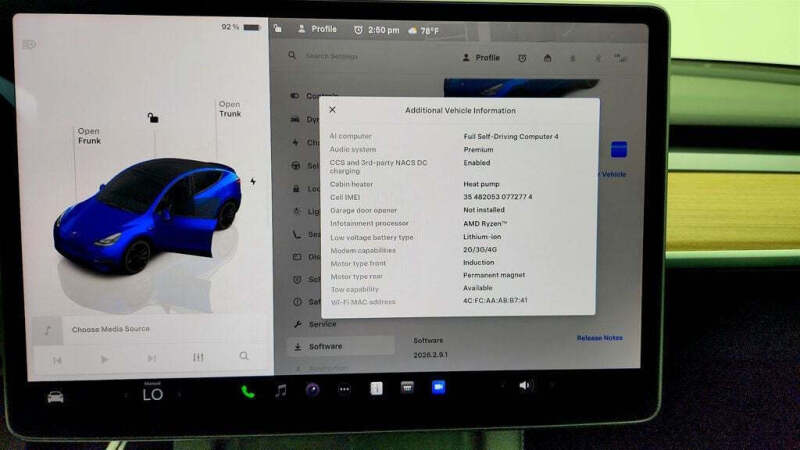The width and height of the screenshot is (800, 450).
Task: Tap the Open Frunk label
Action: pos(89,136)
